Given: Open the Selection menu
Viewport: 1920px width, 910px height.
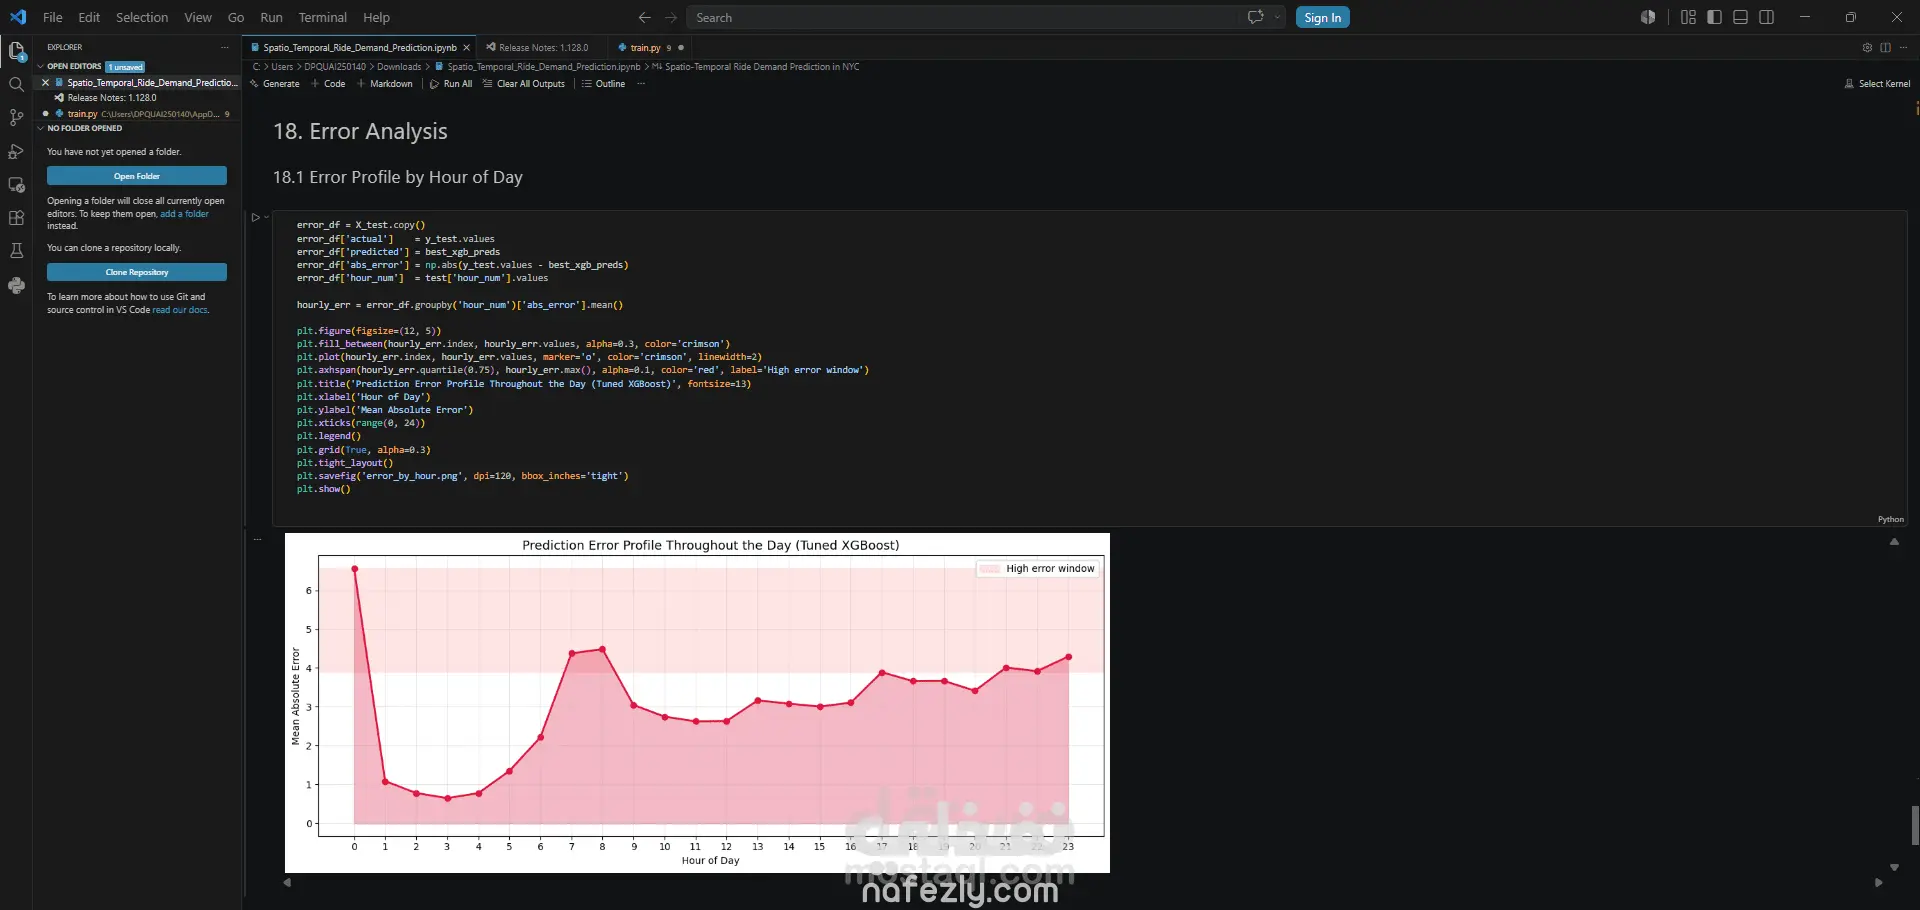Looking at the screenshot, I should pos(142,17).
